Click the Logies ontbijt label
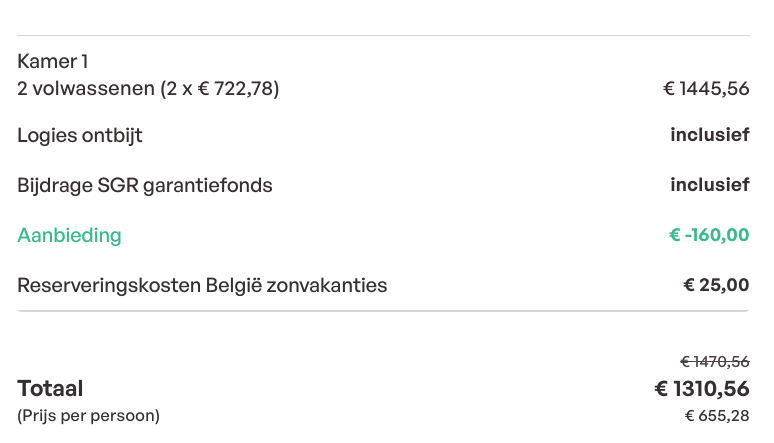Viewport: 774px width, 443px height. [80, 135]
